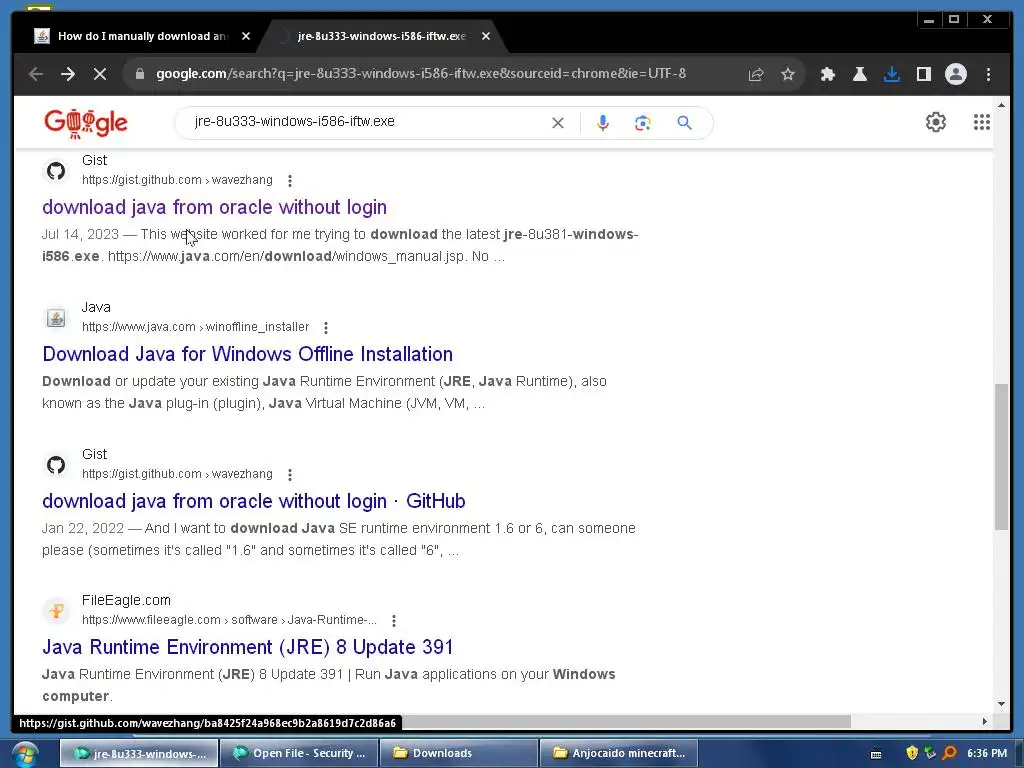View site info via the padlock icon
This screenshot has width=1024, height=768.
pyautogui.click(x=139, y=74)
